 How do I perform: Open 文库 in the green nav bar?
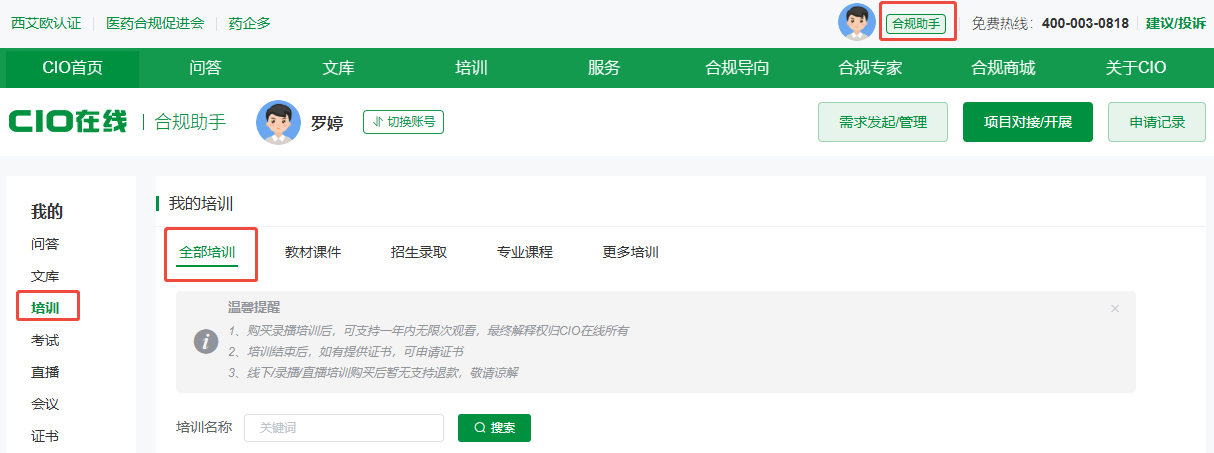pos(338,68)
